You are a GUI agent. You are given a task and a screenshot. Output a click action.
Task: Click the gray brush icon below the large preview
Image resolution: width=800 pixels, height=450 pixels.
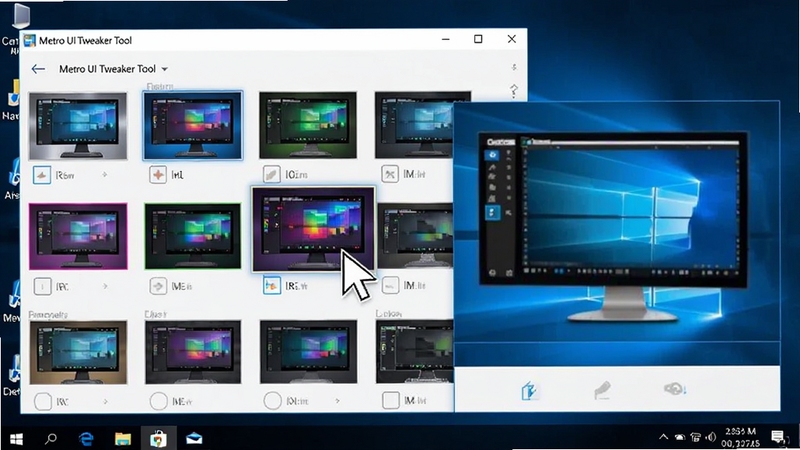(x=603, y=390)
